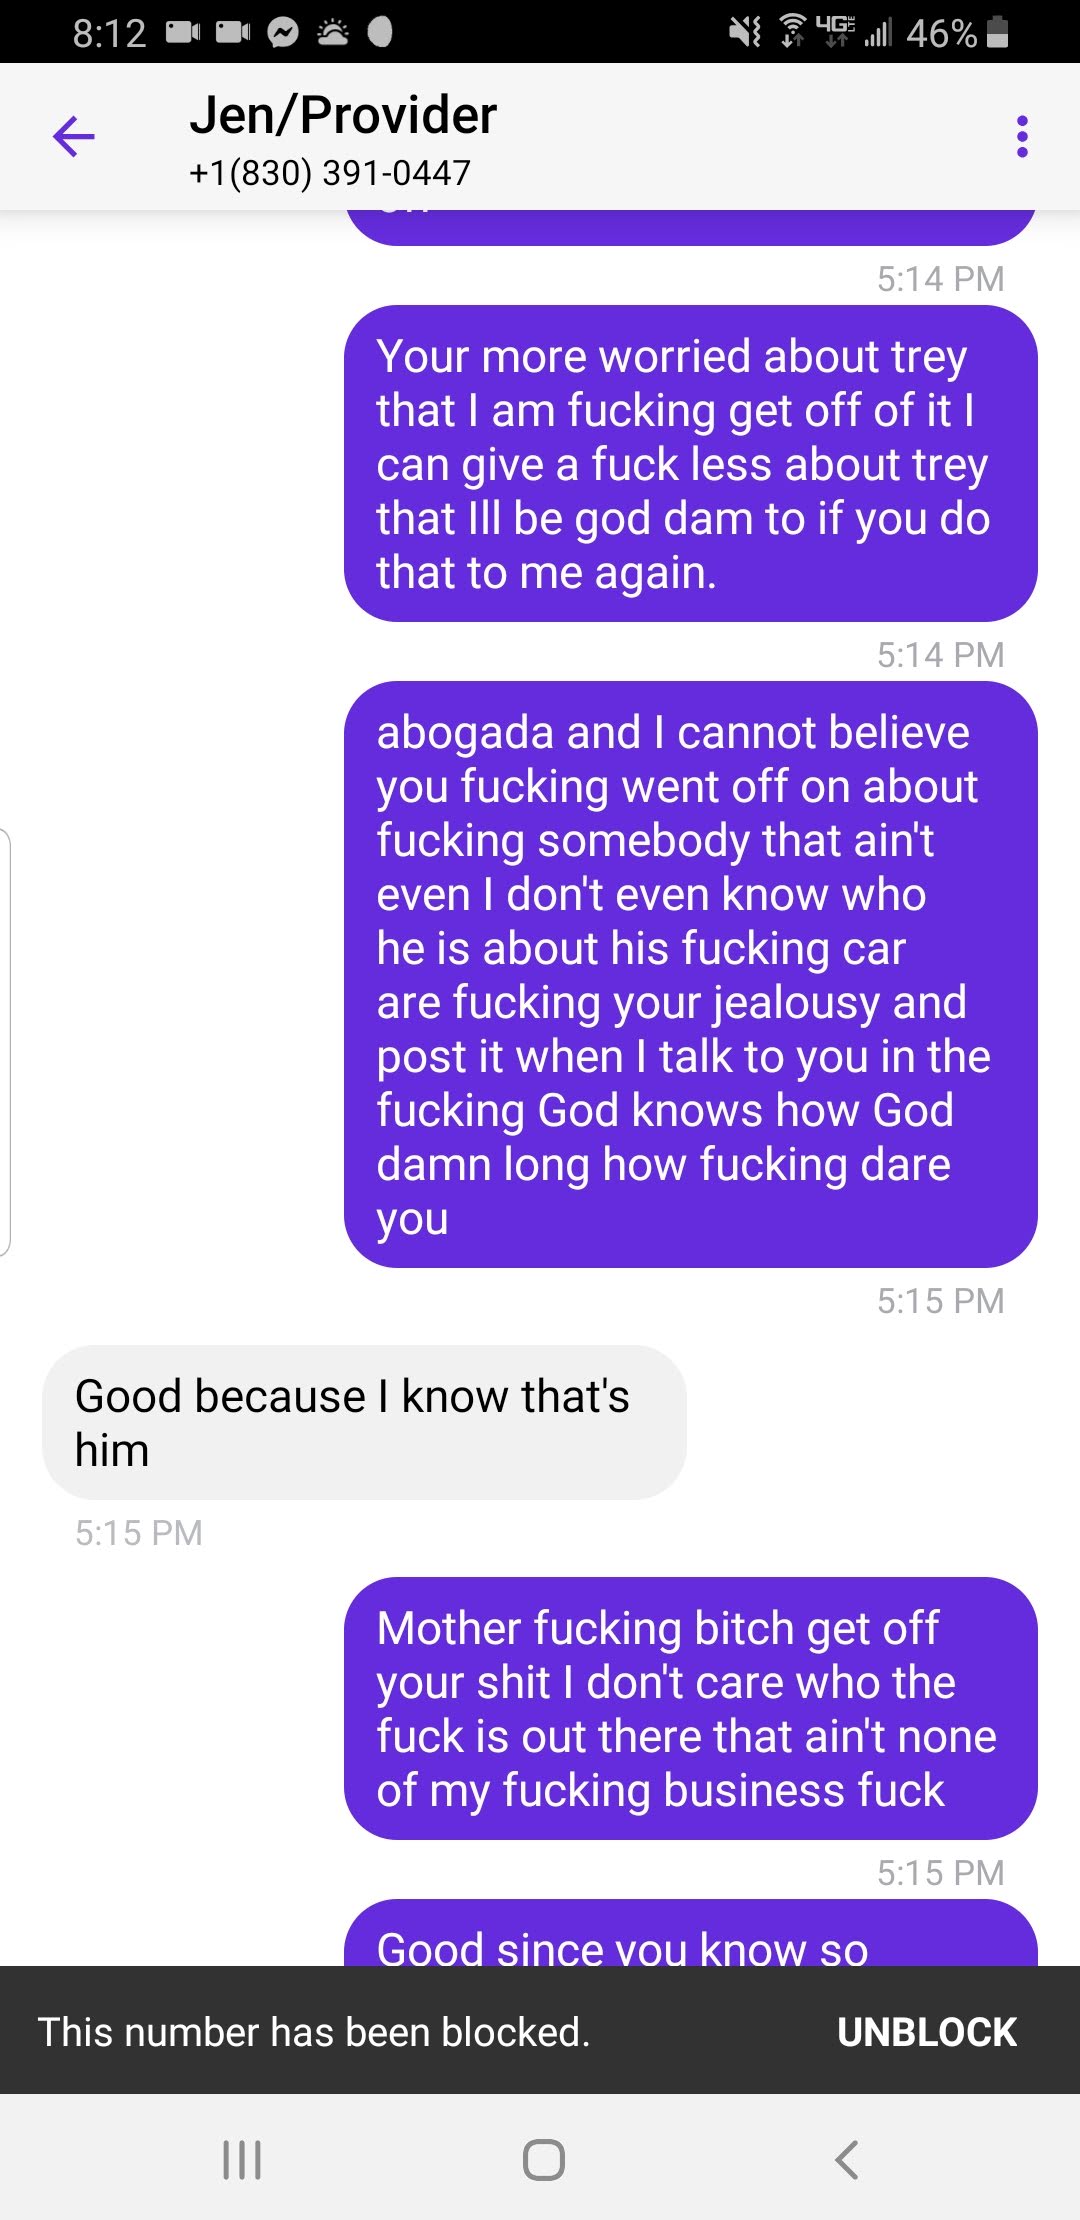The image size is (1080, 2220).
Task: Tap the UNBLOCK button
Action: click(x=927, y=2032)
